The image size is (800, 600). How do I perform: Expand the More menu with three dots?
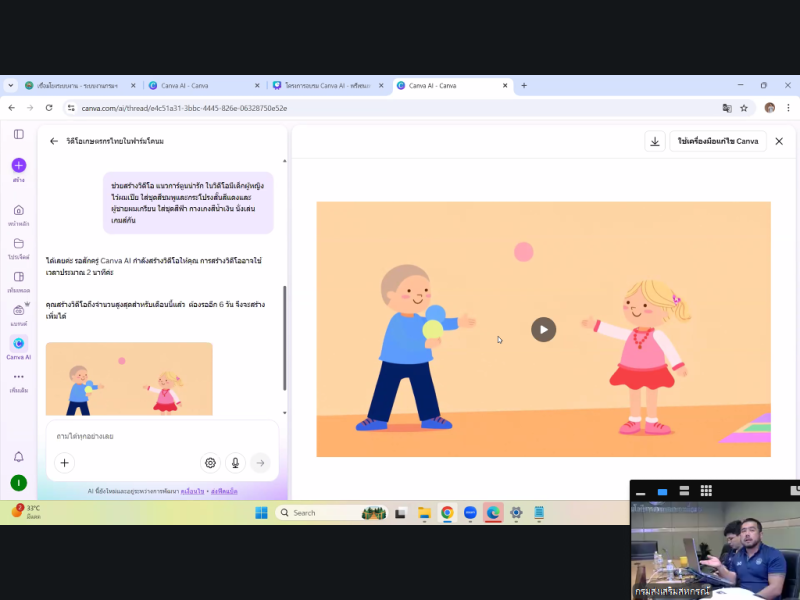(x=18, y=377)
